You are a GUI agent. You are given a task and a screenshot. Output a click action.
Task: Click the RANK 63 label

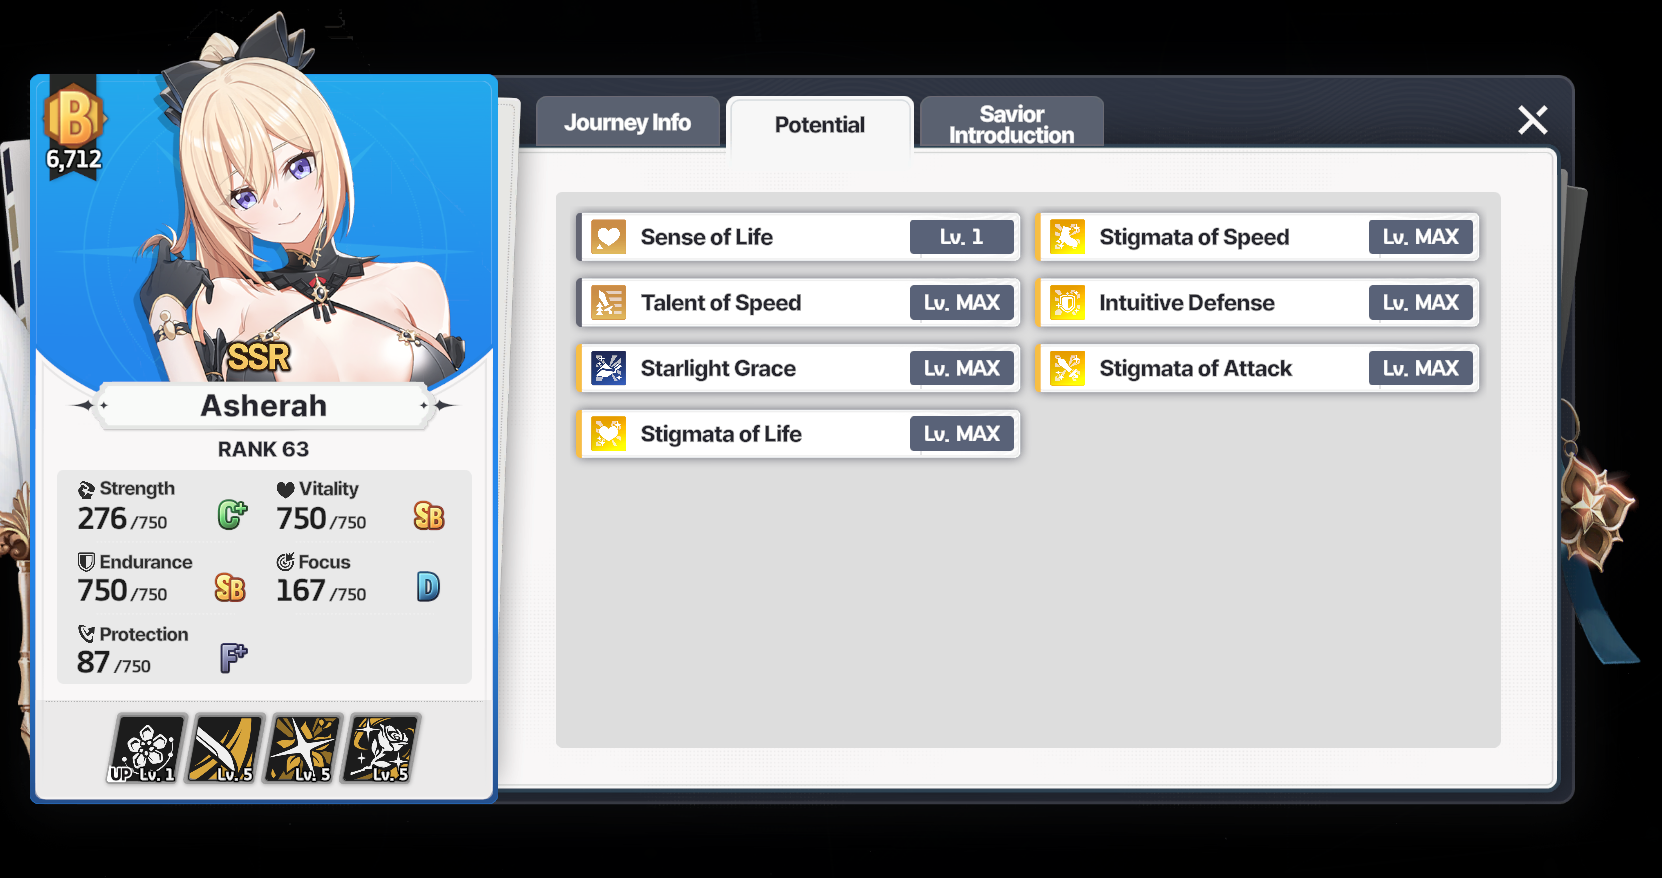coord(264,449)
